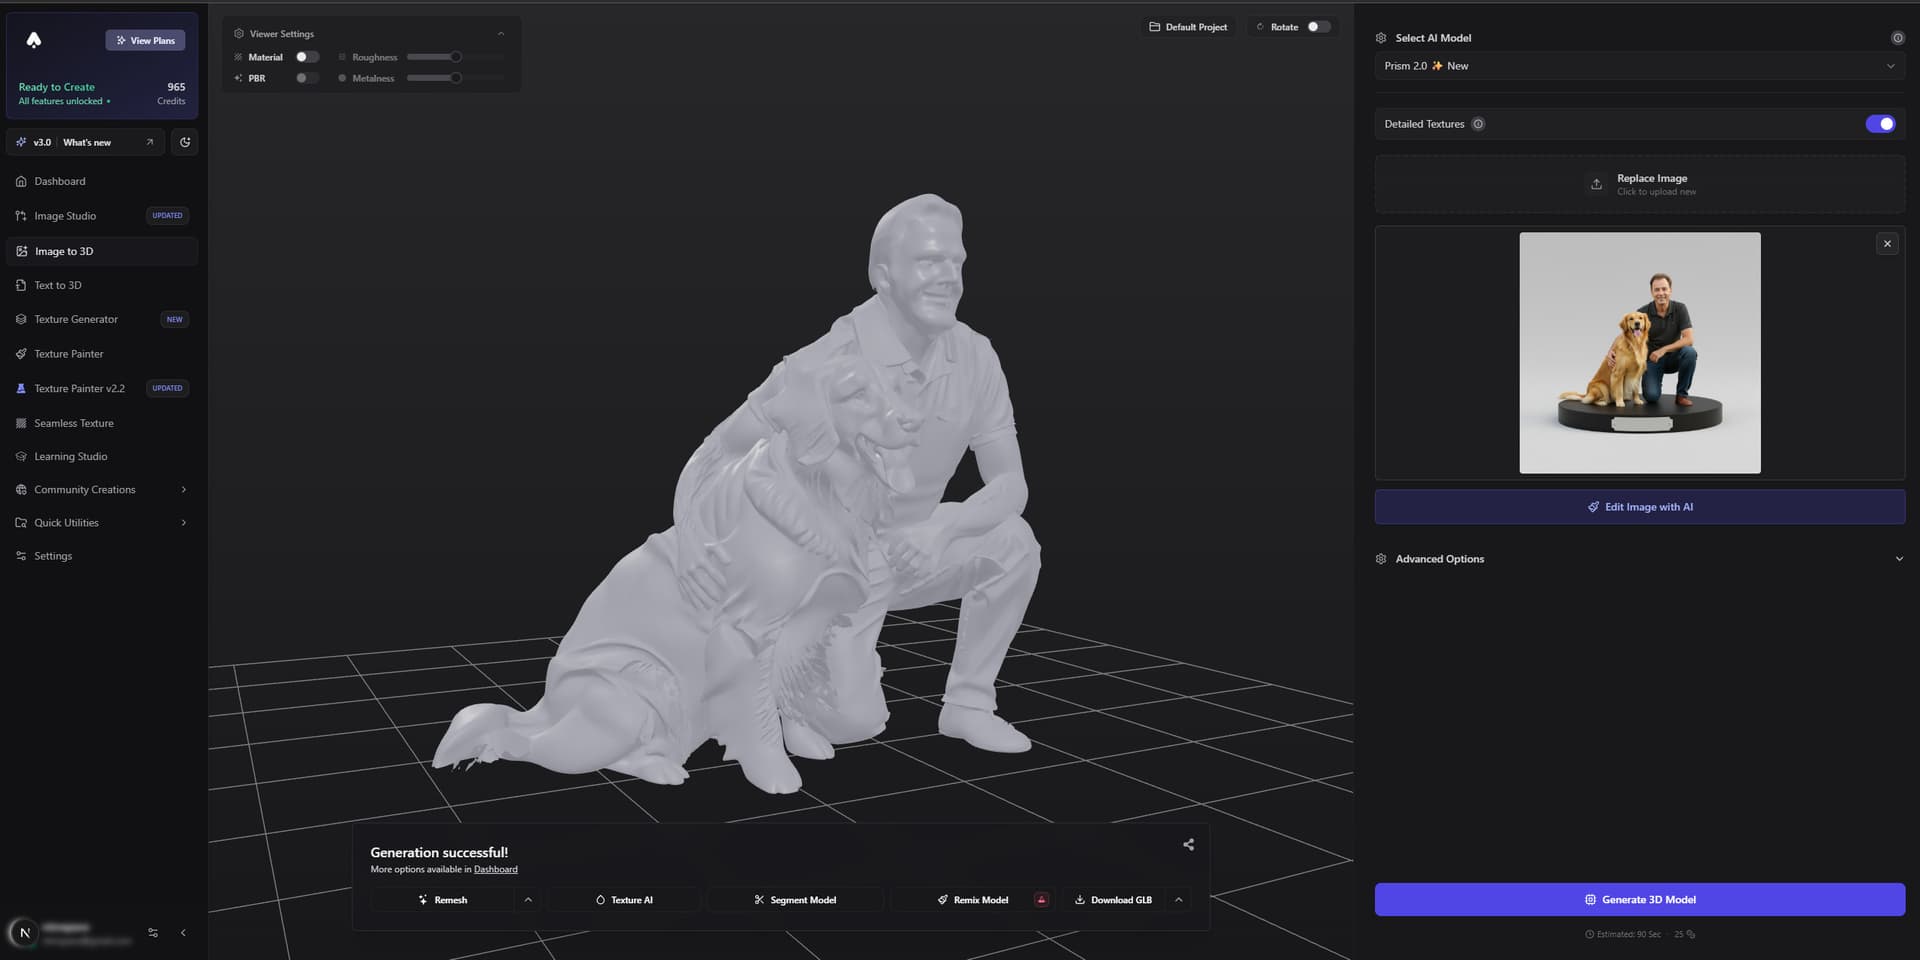Open the Texture Painter v2.2 section
Image resolution: width=1920 pixels, height=960 pixels.
(x=80, y=388)
